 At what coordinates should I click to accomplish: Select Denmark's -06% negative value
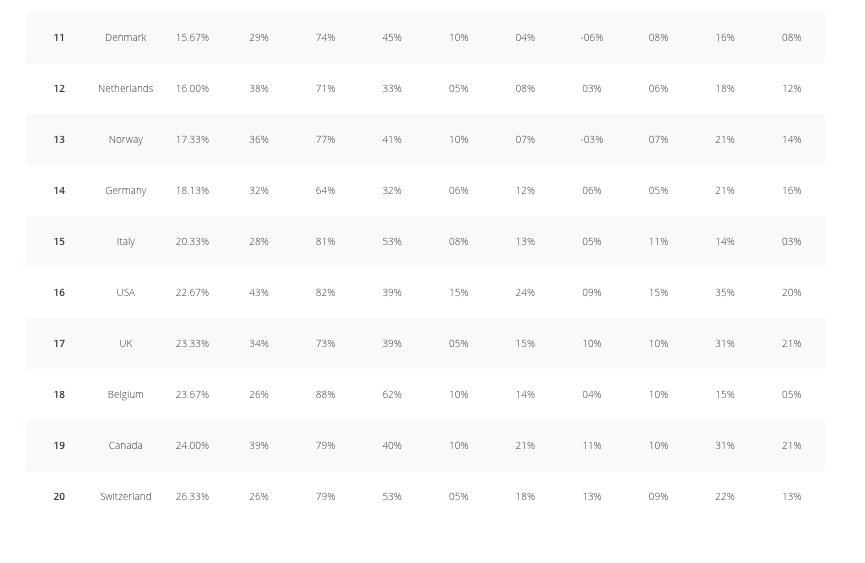(591, 37)
